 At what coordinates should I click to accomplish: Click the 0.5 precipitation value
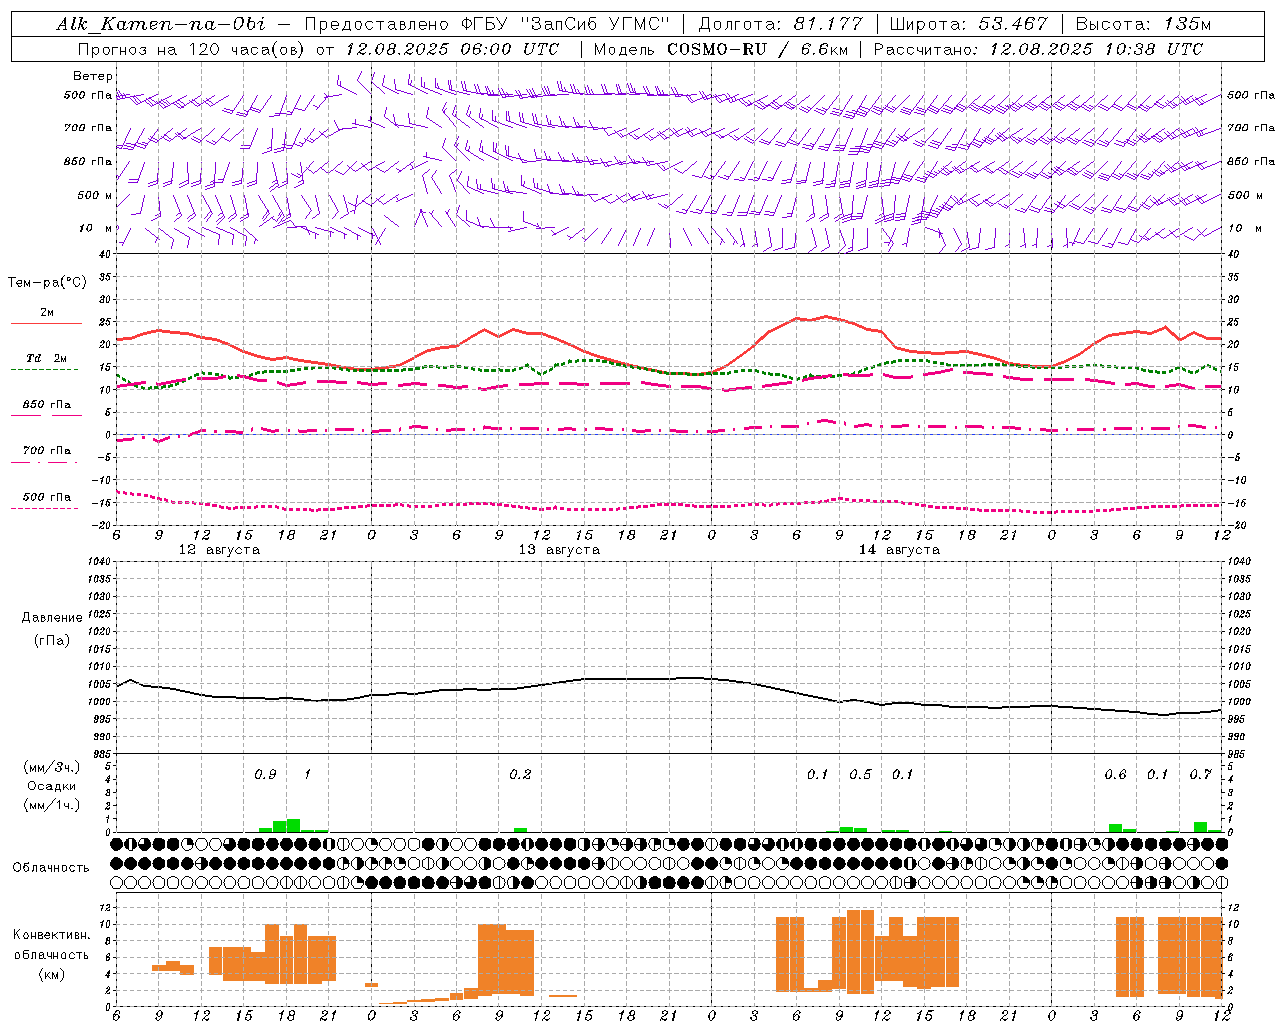[860, 775]
